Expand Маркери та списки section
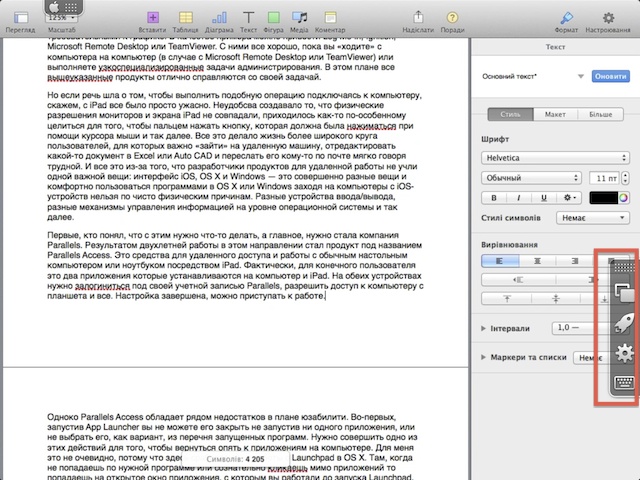 click(483, 357)
